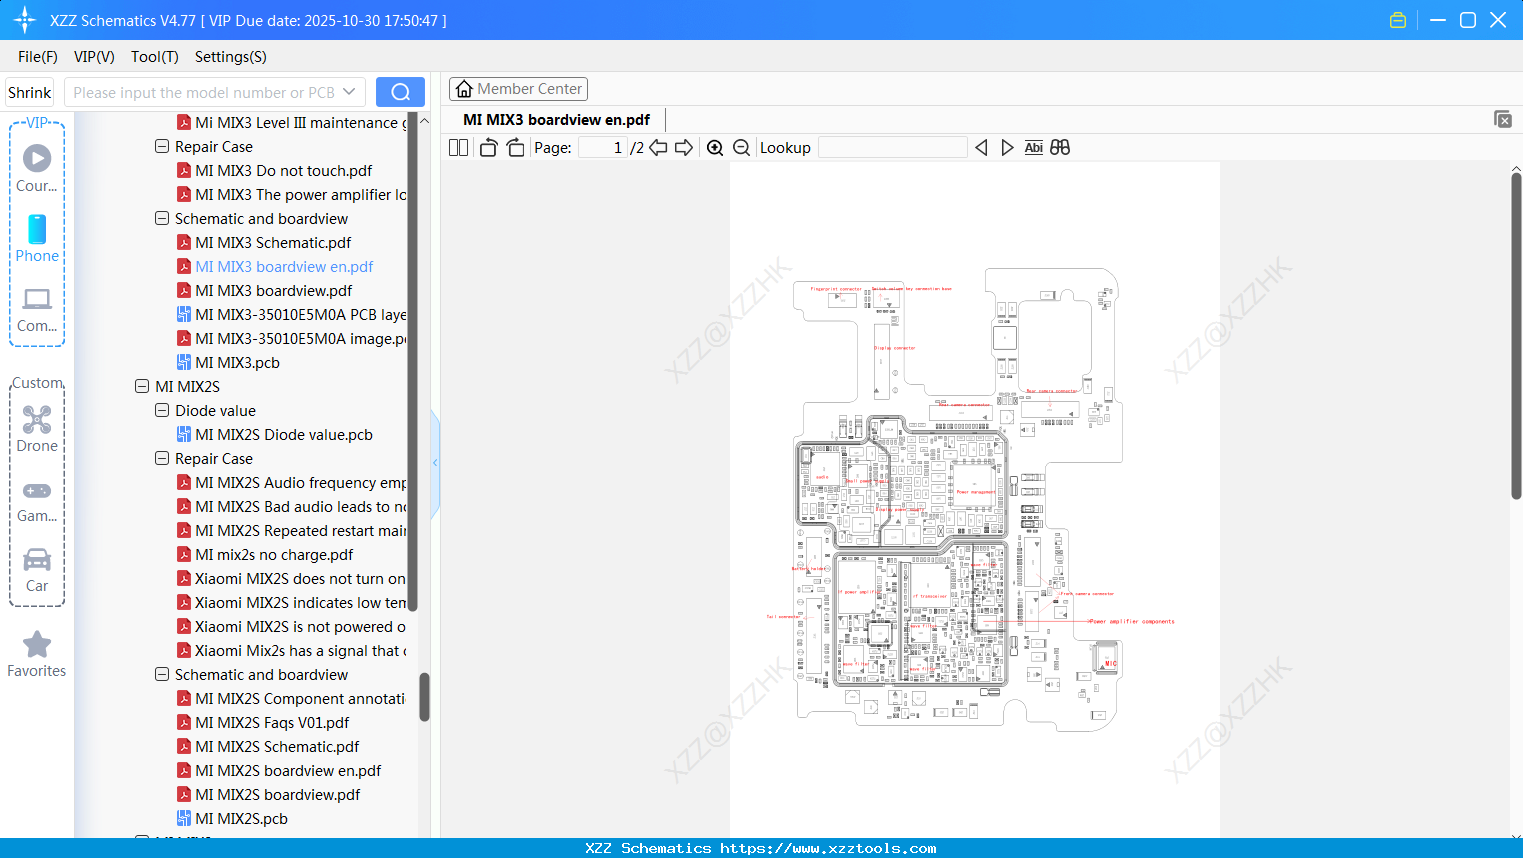
Task: Open MI MIX3-35010E5M0A PCB layer file
Action: [x=291, y=315]
